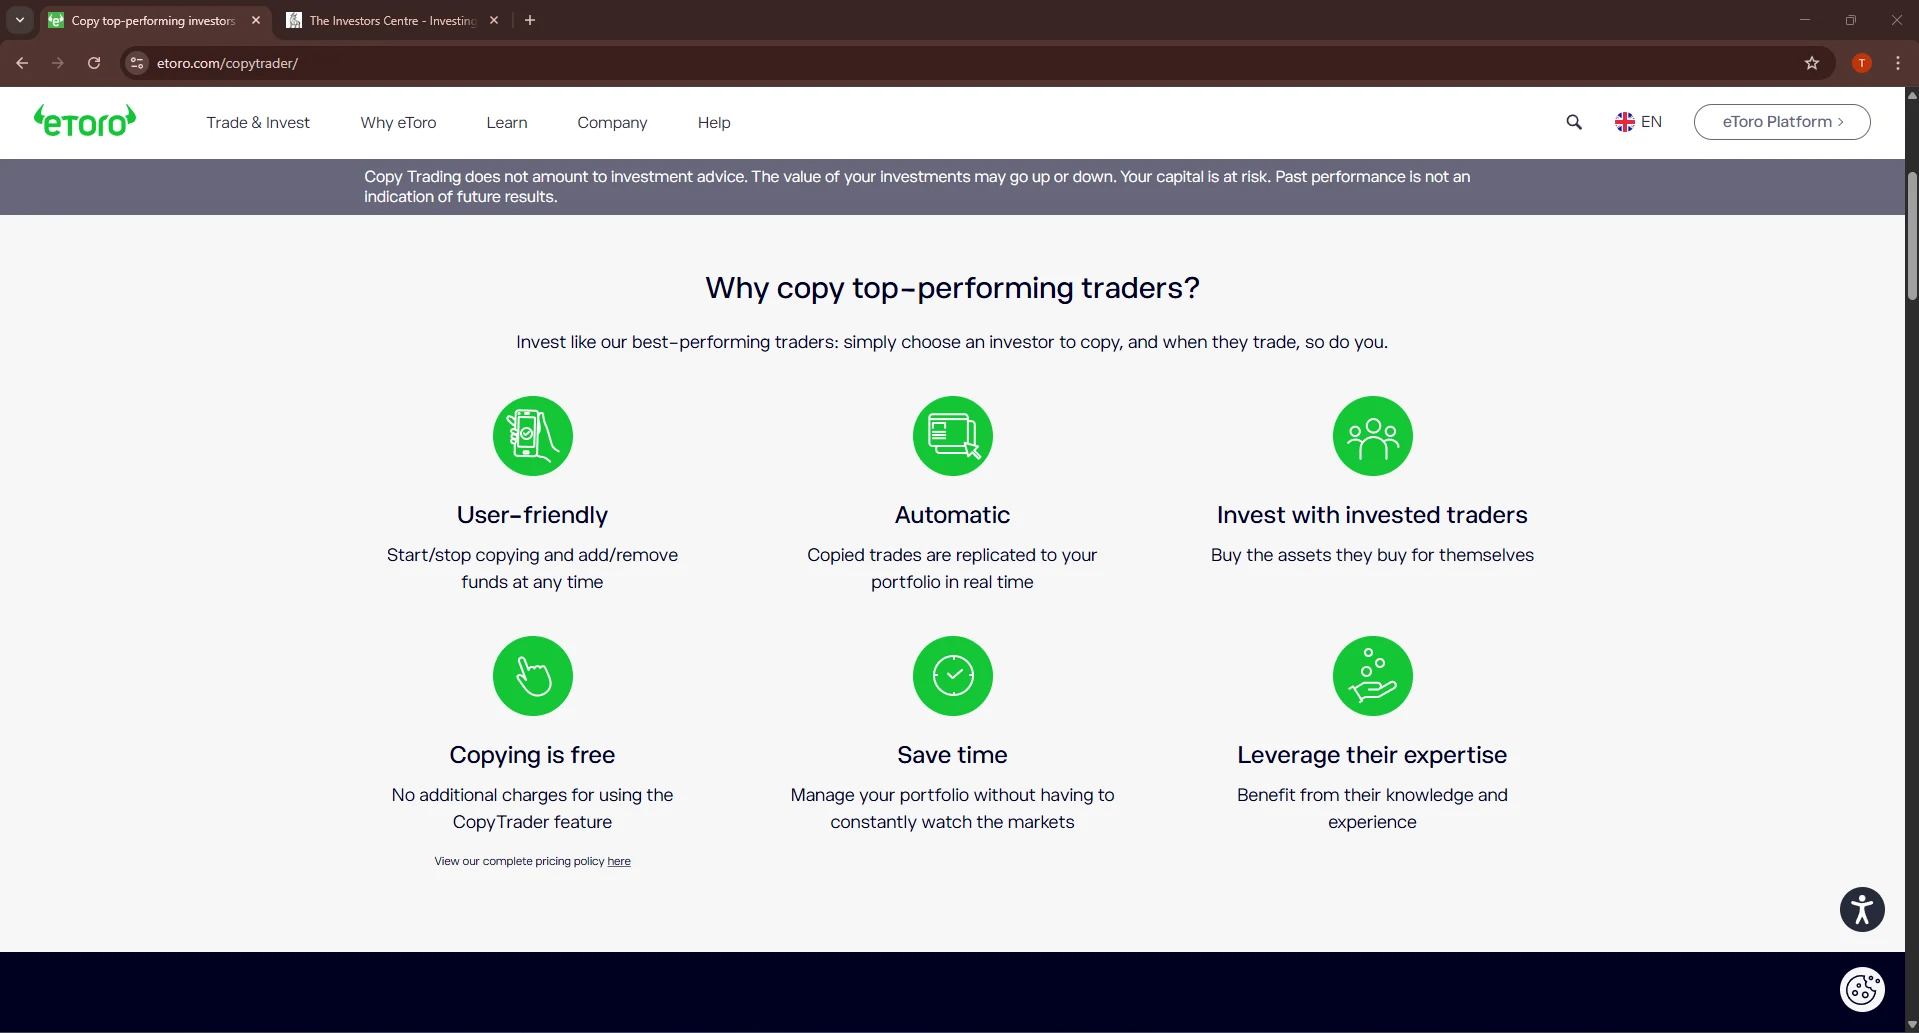Click the browser forward arrow
Image resolution: width=1919 pixels, height=1033 pixels.
(x=58, y=63)
